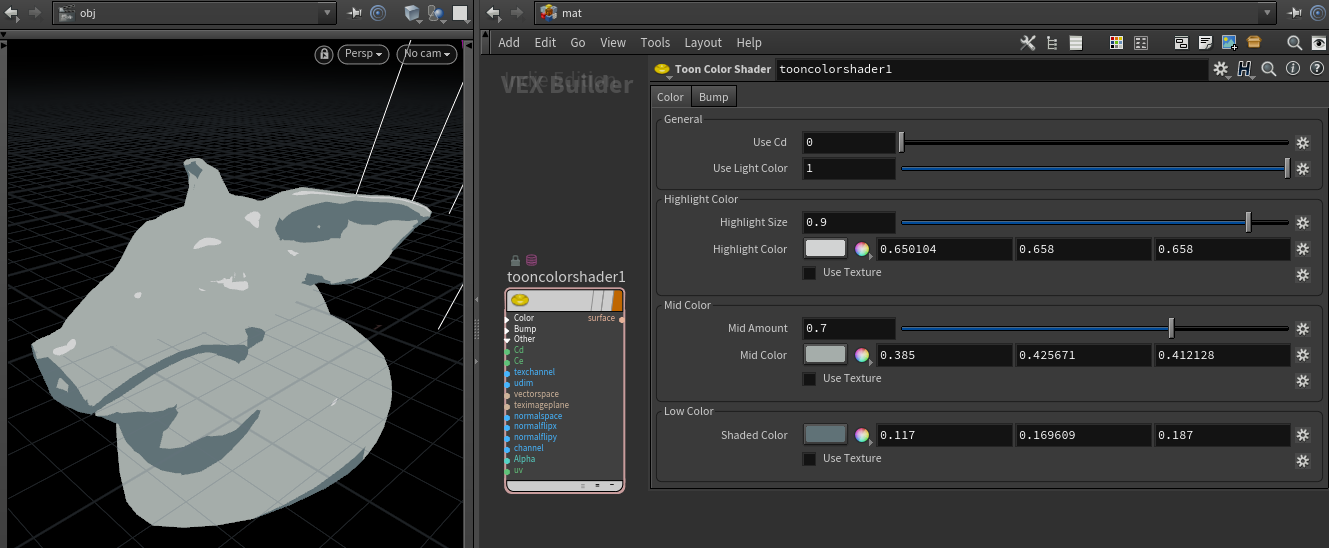Expand the Color input group on node

pyautogui.click(x=509, y=319)
